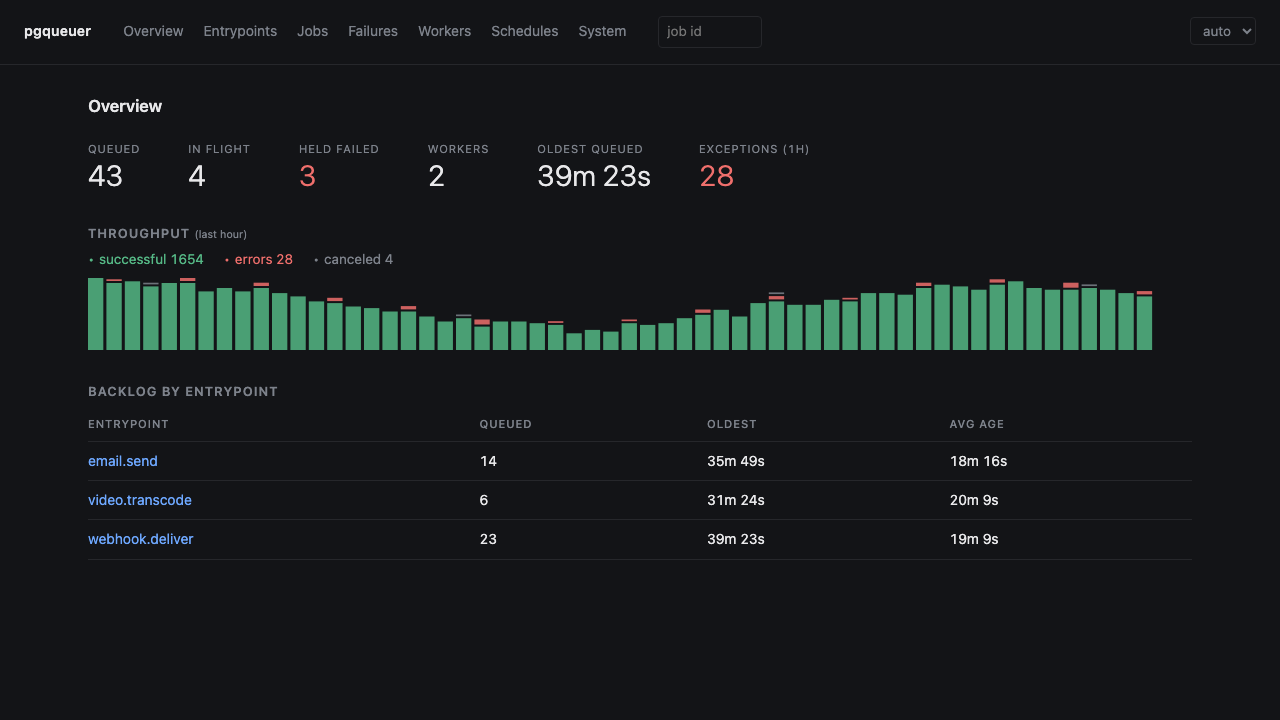Select the Oldest Queued 39m 23s value
Image resolution: width=1280 pixels, height=720 pixels.
(x=594, y=176)
